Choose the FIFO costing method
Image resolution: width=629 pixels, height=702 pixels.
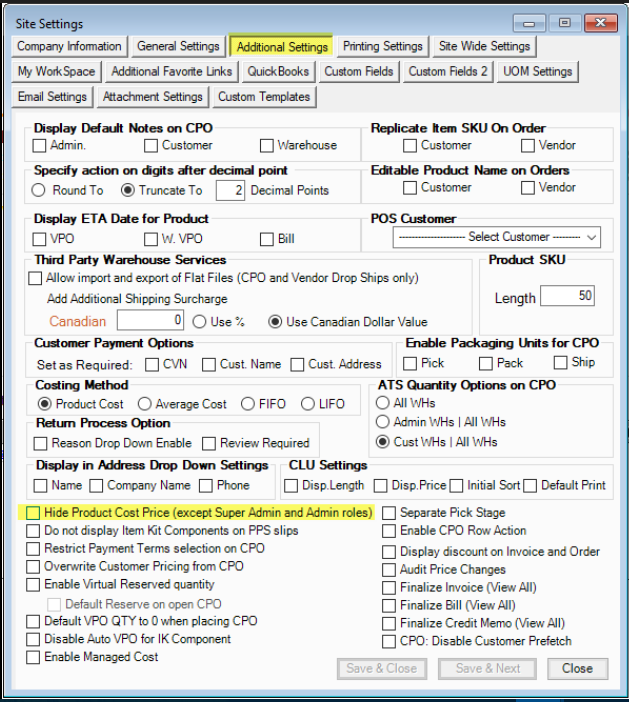tap(245, 404)
